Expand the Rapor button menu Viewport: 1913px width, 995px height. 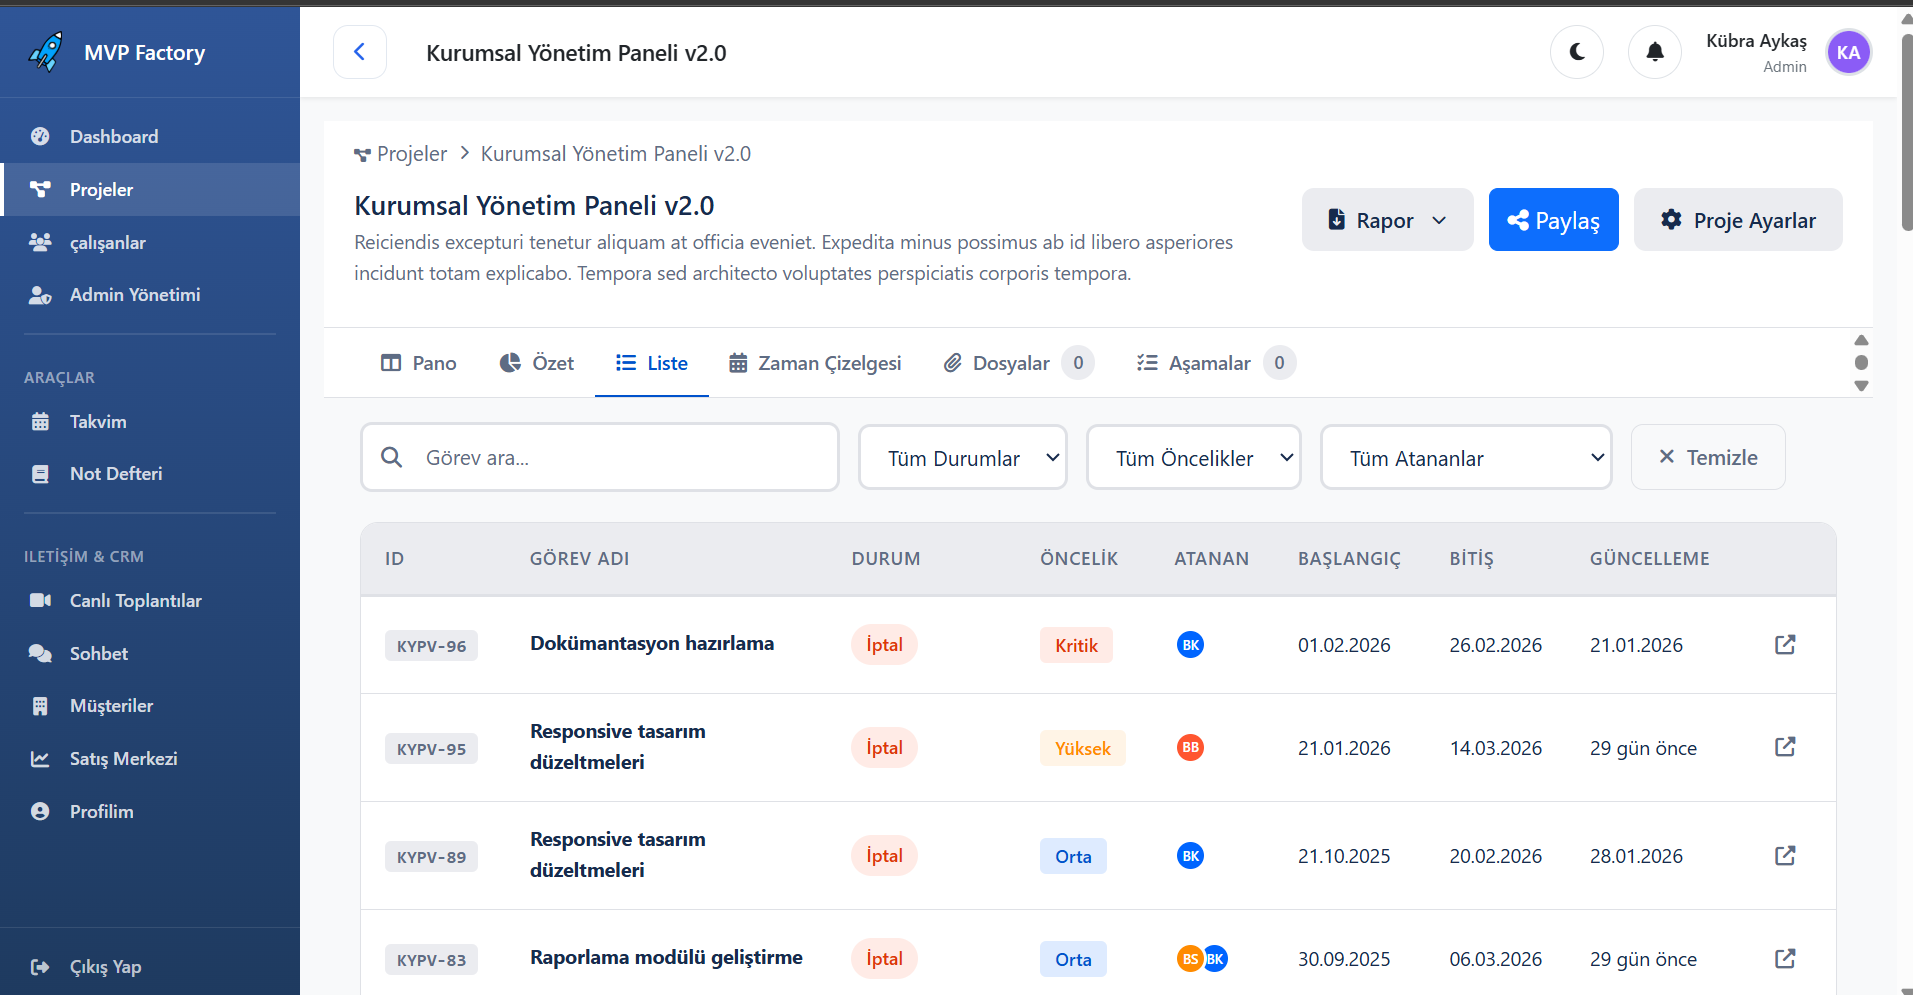click(x=1387, y=219)
